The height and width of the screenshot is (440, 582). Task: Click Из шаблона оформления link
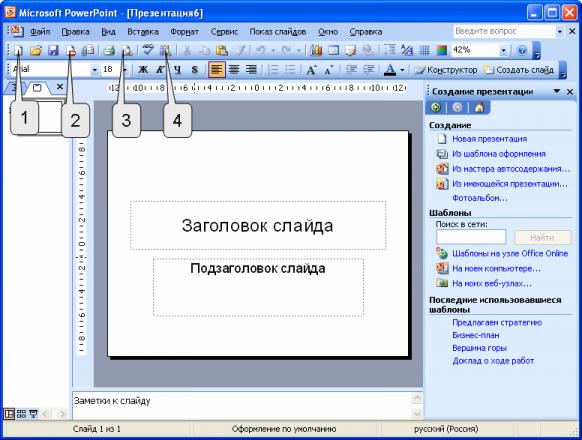(x=499, y=154)
